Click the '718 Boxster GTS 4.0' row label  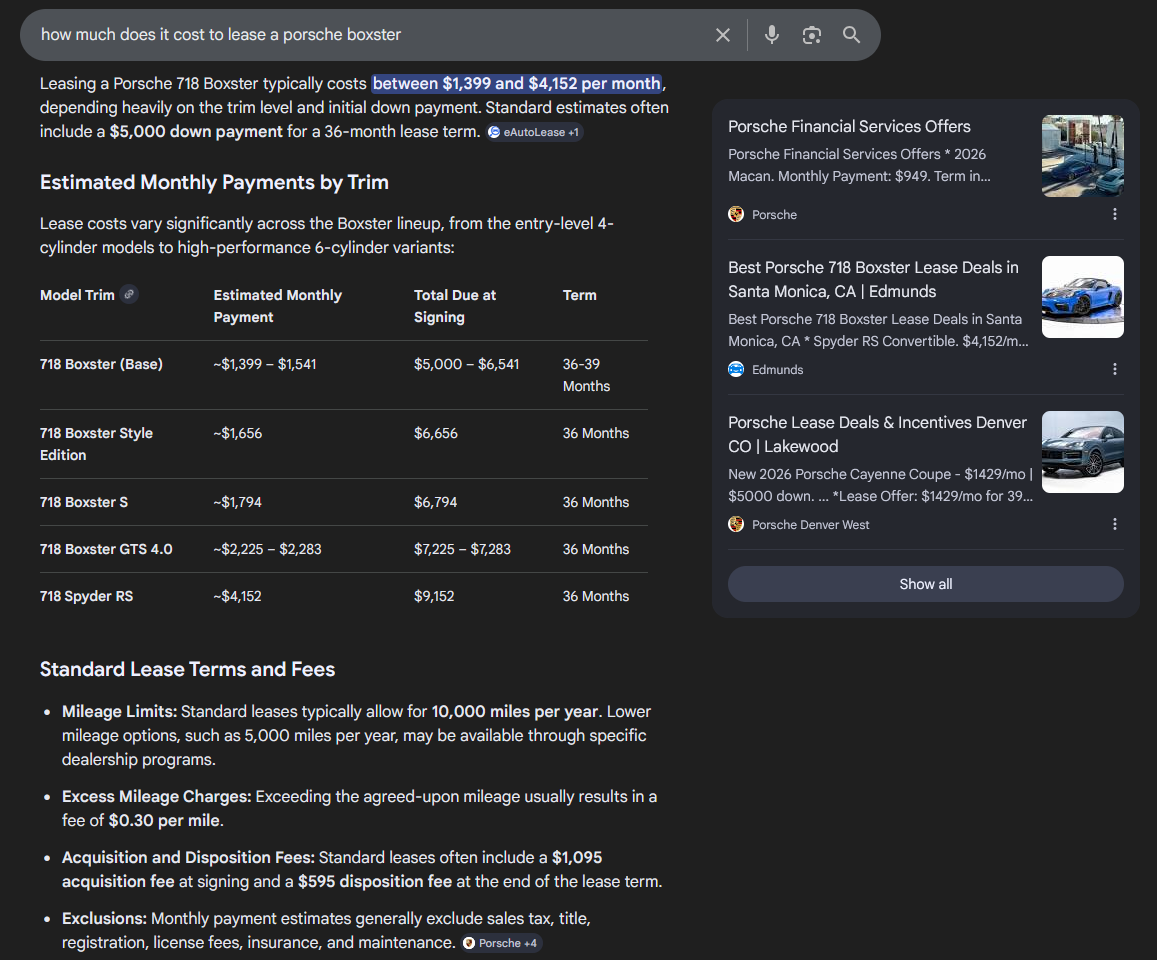point(106,549)
